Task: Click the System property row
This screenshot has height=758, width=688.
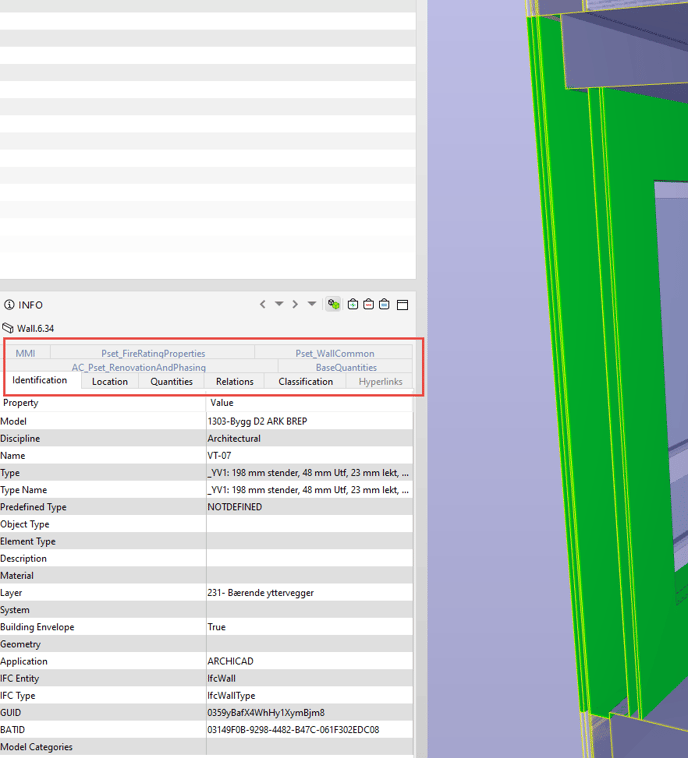Action: coord(206,610)
